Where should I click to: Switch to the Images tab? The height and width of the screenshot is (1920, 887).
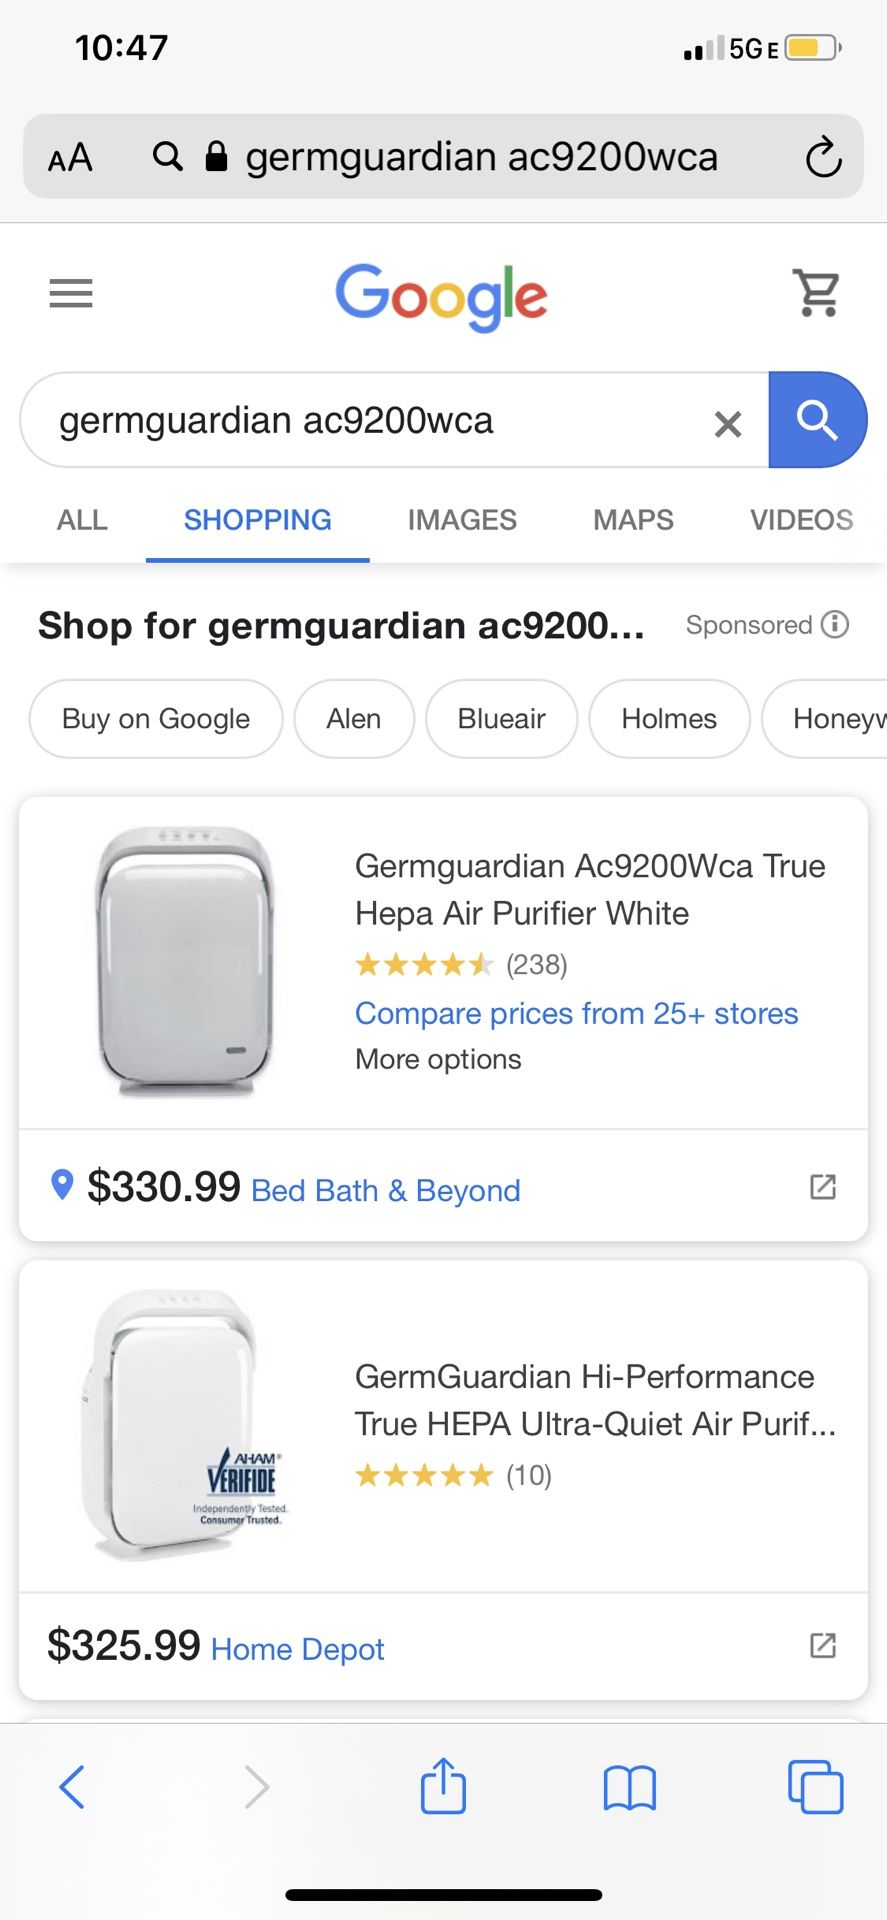pyautogui.click(x=462, y=520)
